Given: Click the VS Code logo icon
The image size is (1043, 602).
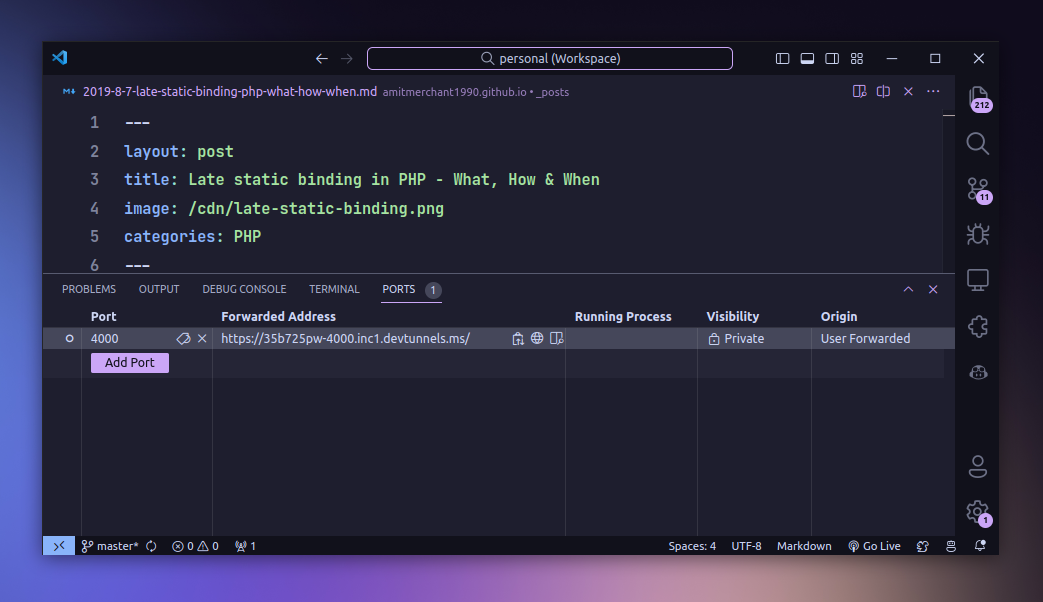Looking at the screenshot, I should (60, 58).
